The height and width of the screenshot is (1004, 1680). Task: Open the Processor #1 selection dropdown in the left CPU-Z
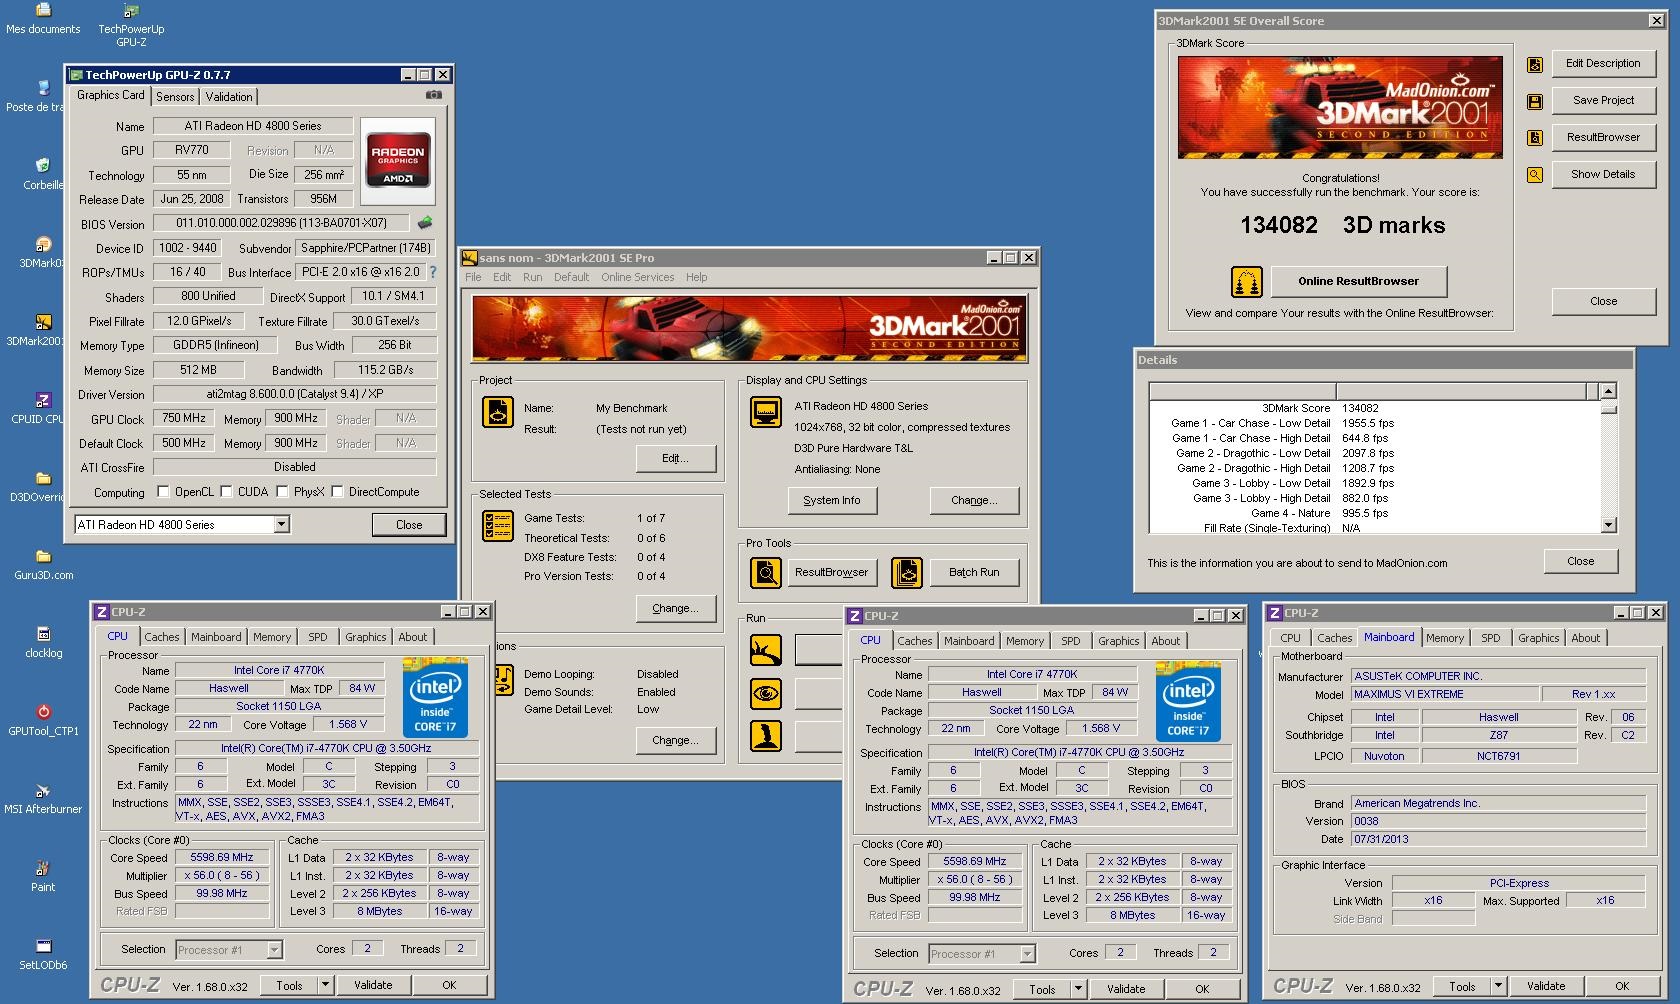point(274,950)
